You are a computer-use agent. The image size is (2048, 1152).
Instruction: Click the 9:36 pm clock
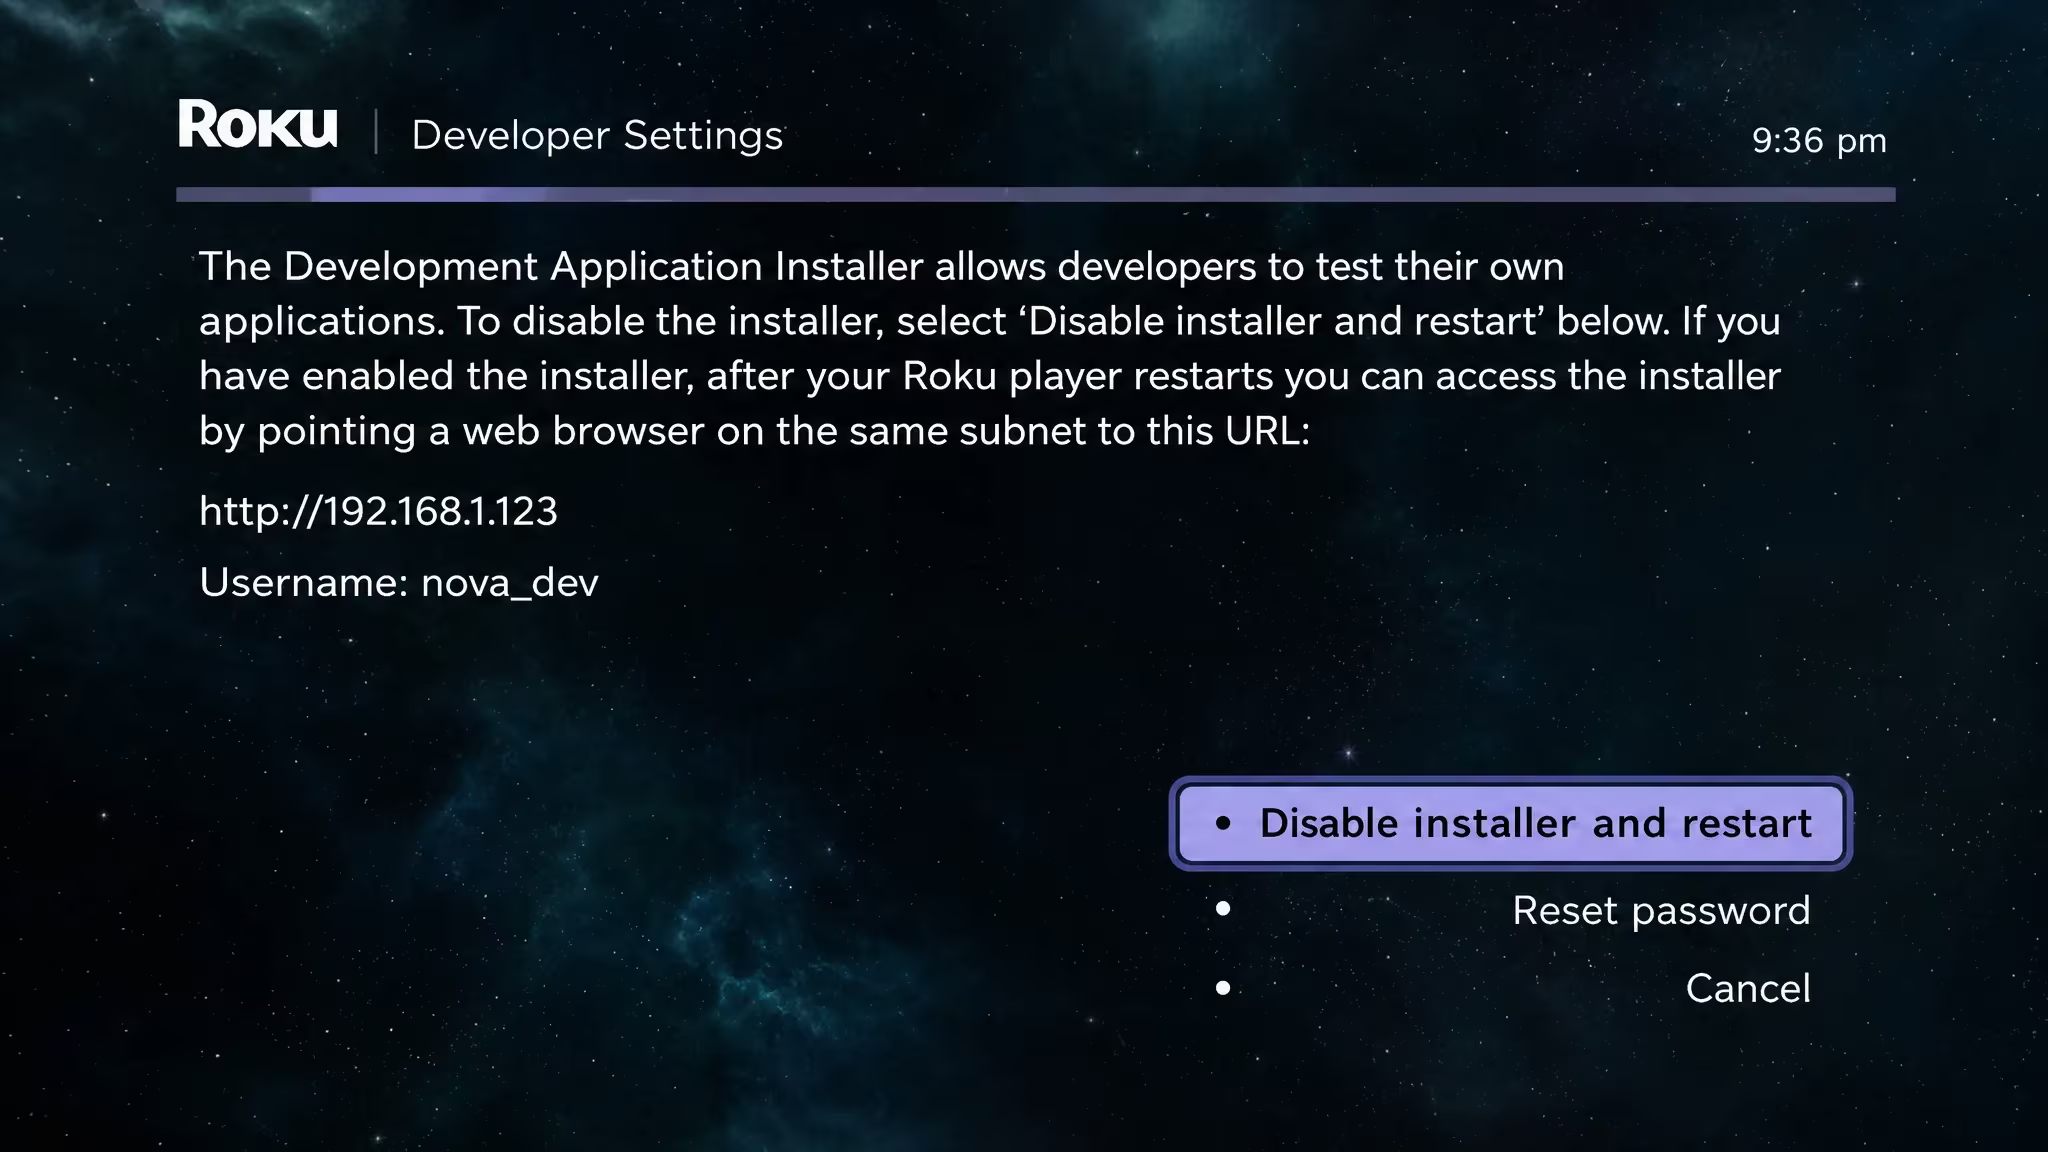coord(1819,140)
